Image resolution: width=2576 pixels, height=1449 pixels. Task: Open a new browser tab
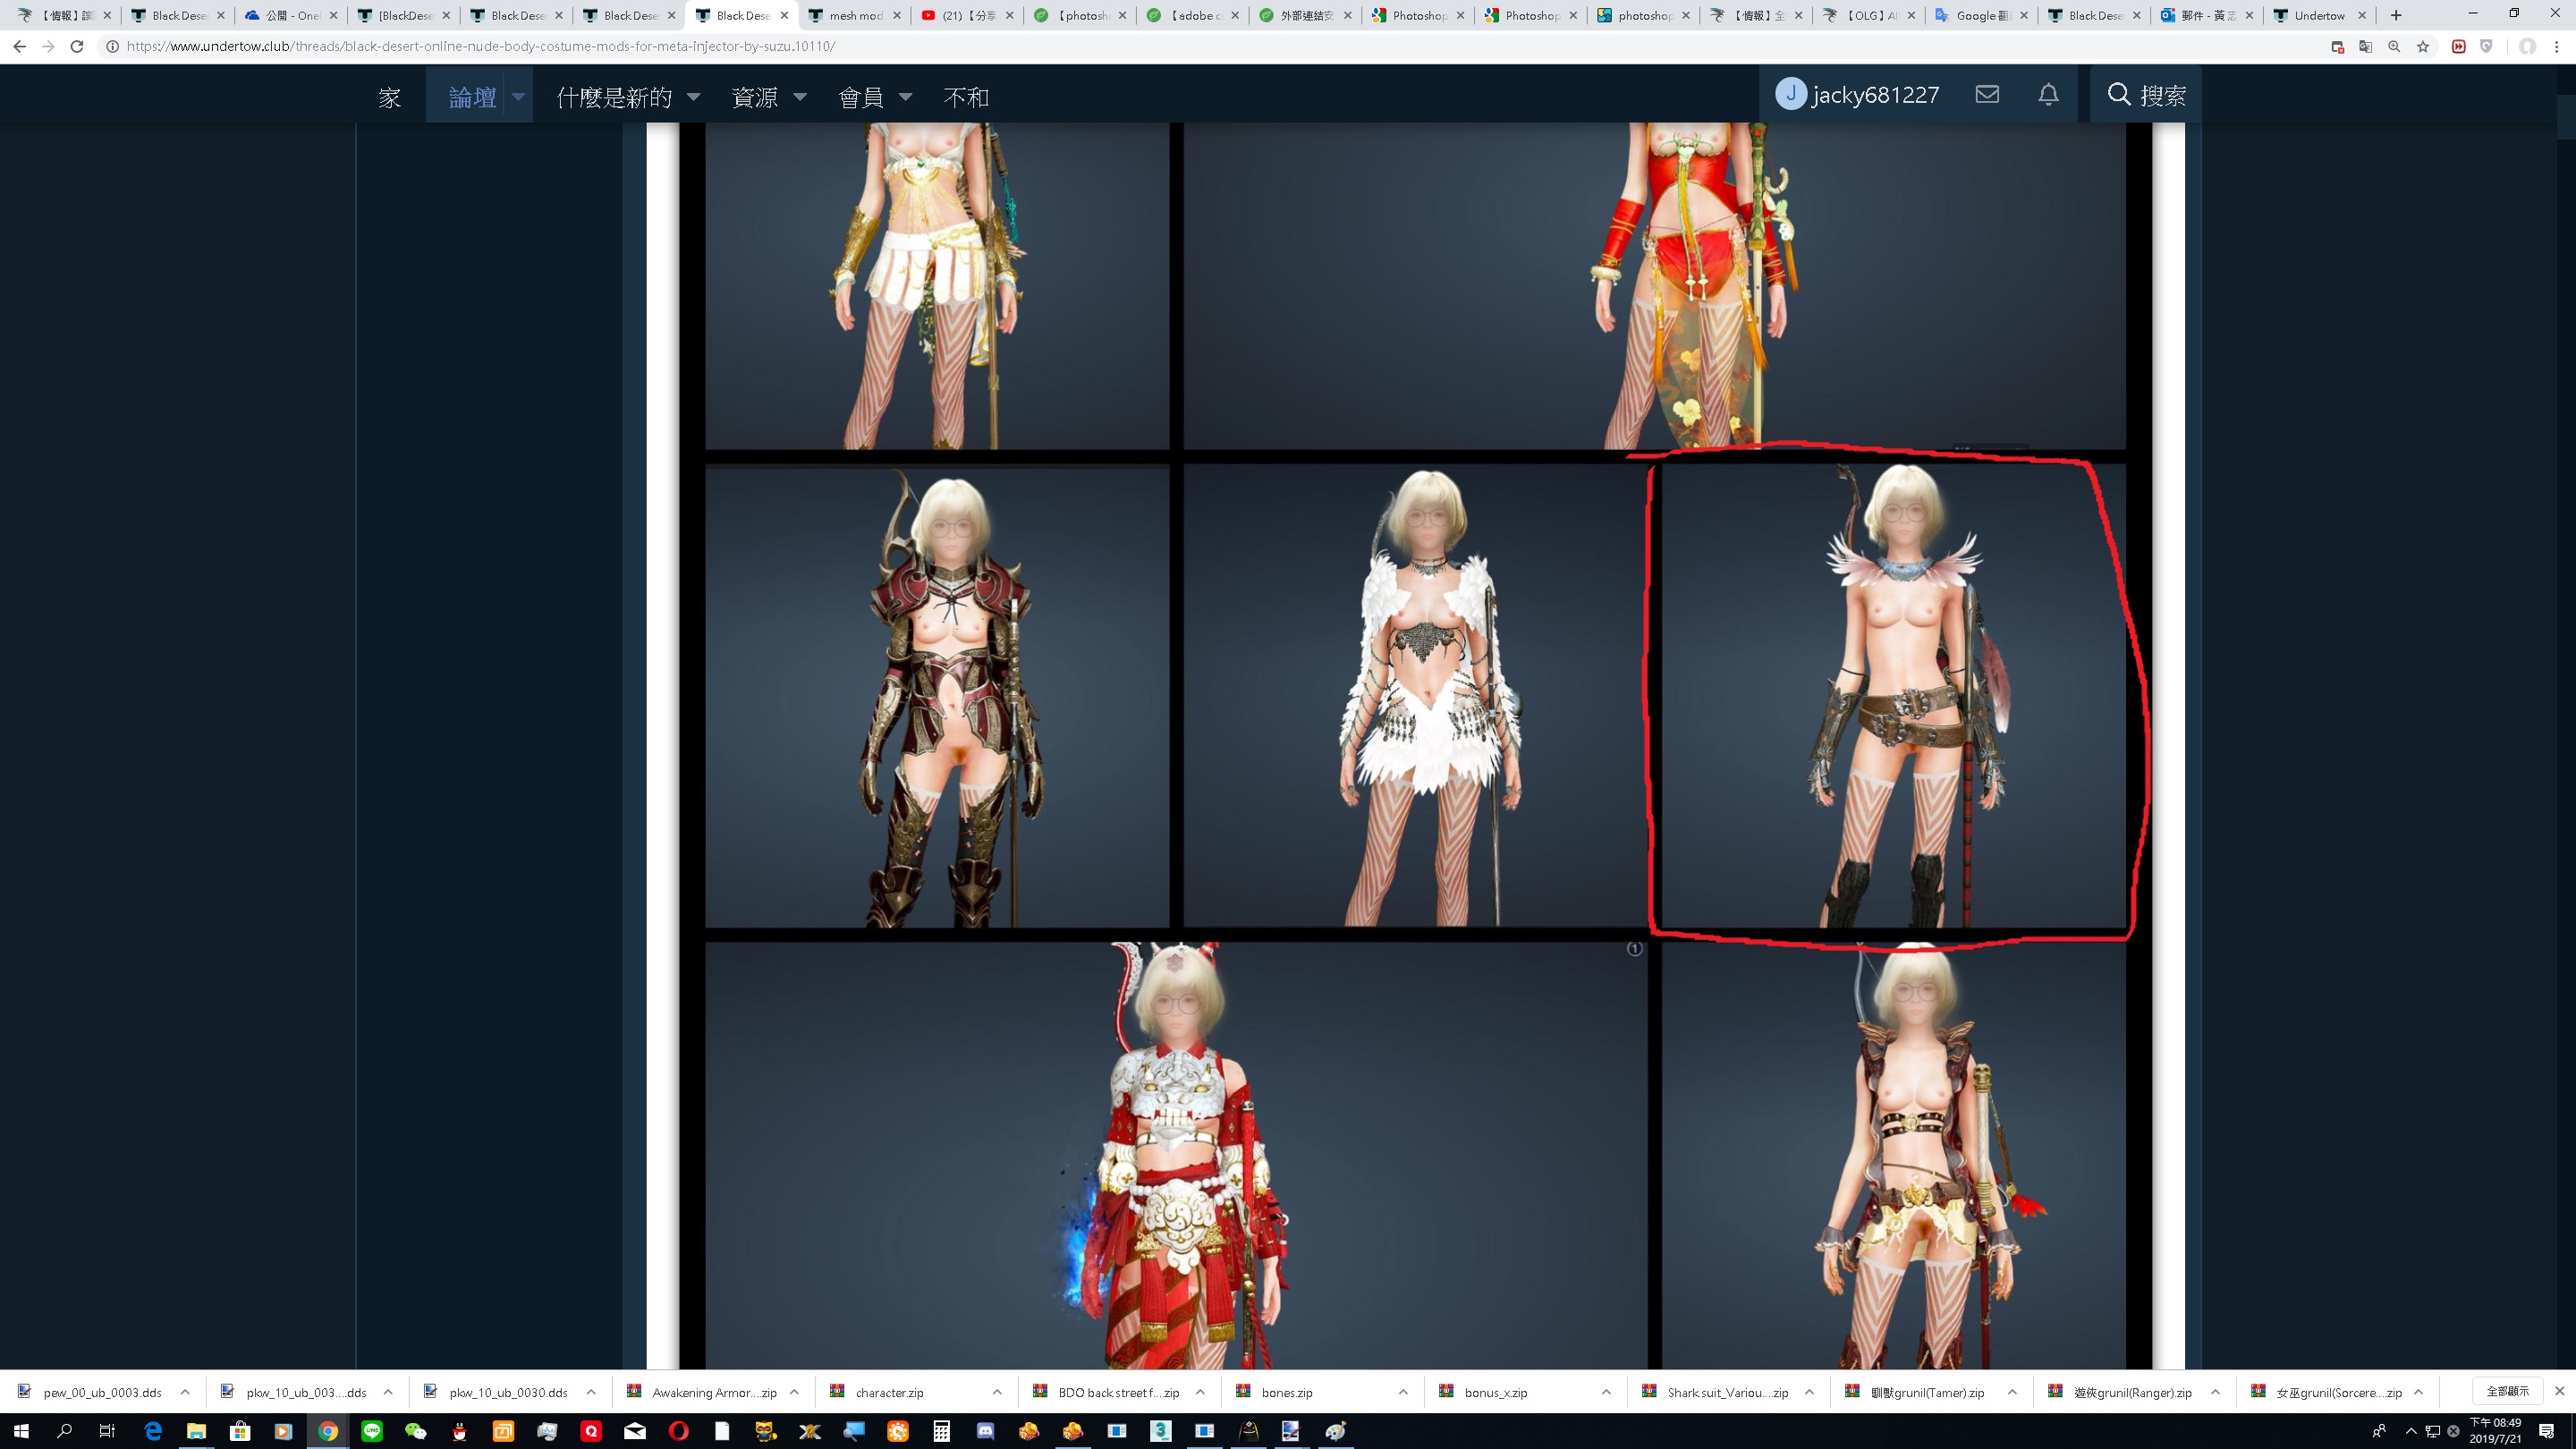point(2396,15)
